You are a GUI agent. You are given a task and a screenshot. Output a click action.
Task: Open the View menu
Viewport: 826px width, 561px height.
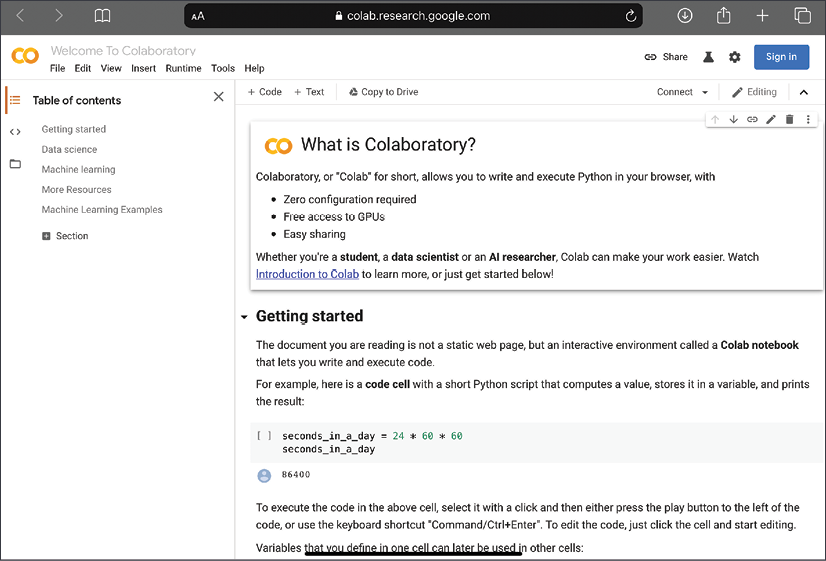pos(111,68)
